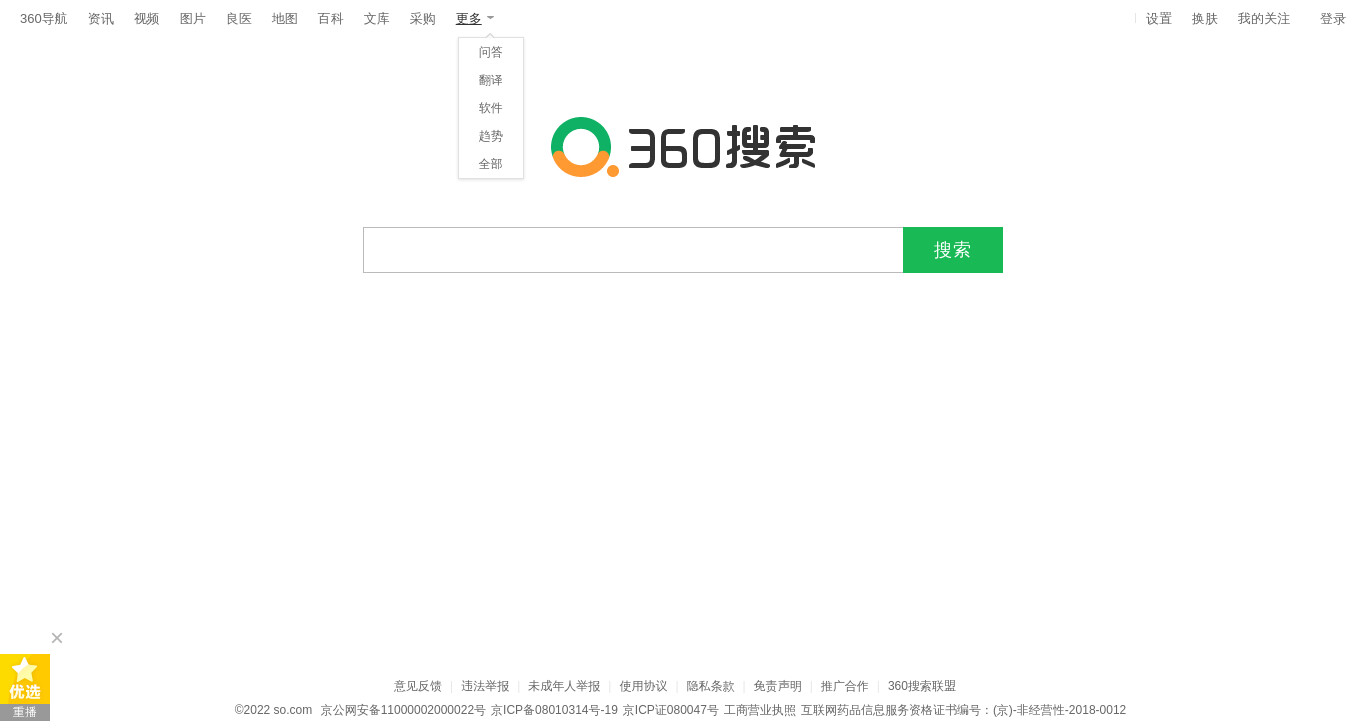Click the 京ICP证080047号 link
This screenshot has width=1366, height=728.
point(671,710)
